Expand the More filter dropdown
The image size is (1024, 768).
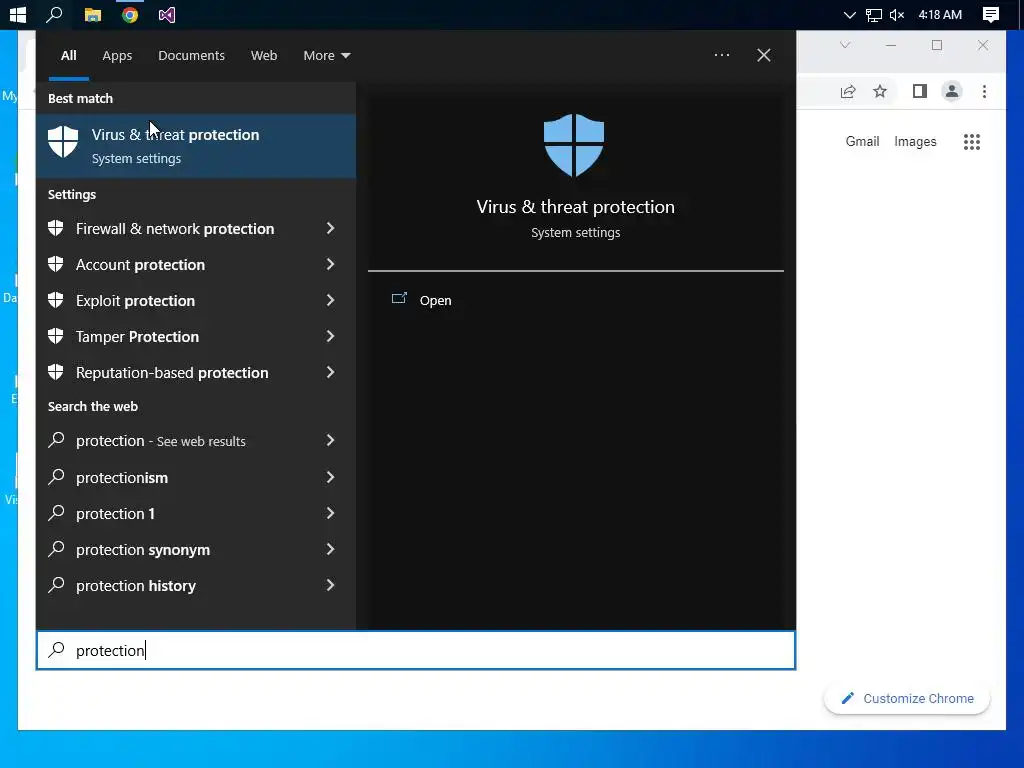pos(327,56)
